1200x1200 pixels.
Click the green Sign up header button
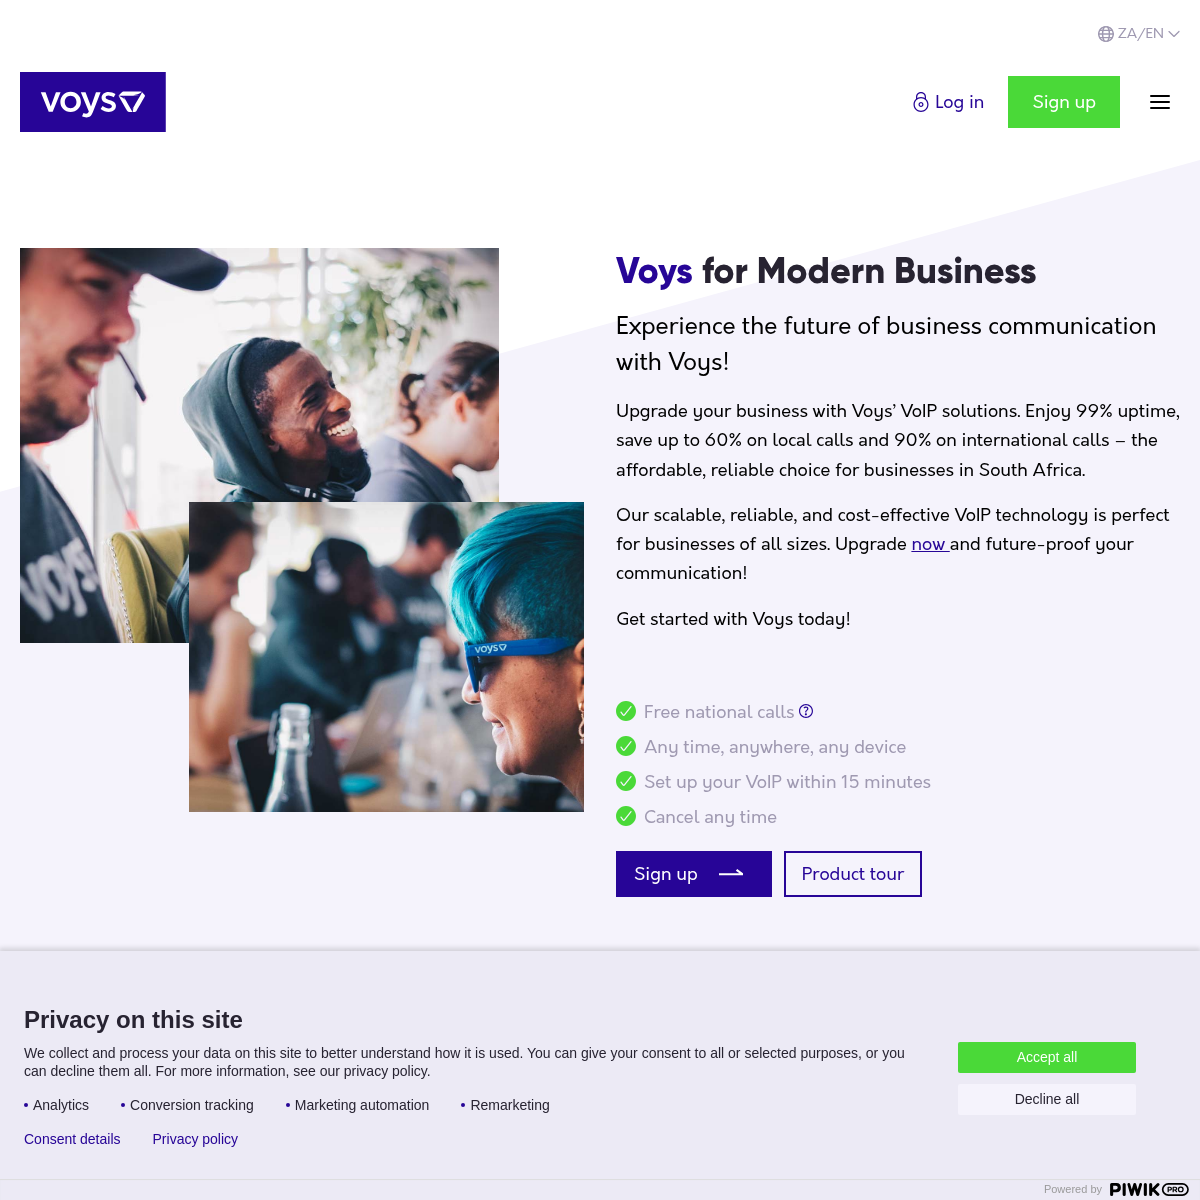tap(1064, 102)
